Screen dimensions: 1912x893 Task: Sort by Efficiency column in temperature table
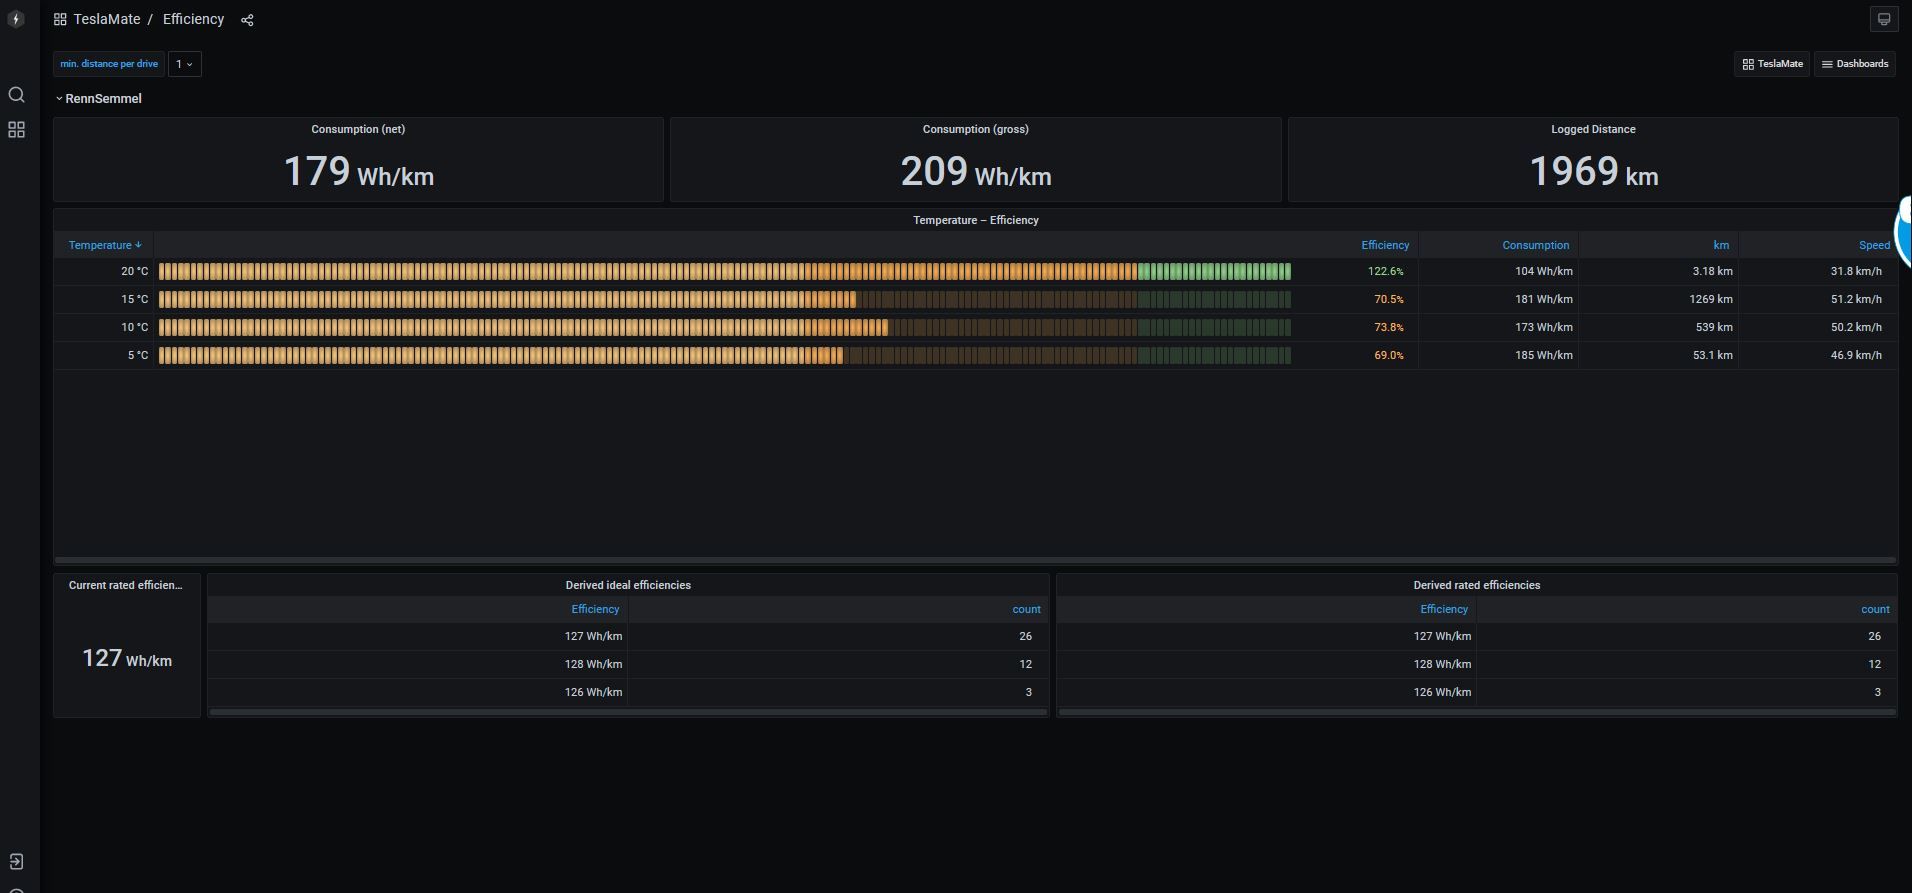pyautogui.click(x=1385, y=245)
